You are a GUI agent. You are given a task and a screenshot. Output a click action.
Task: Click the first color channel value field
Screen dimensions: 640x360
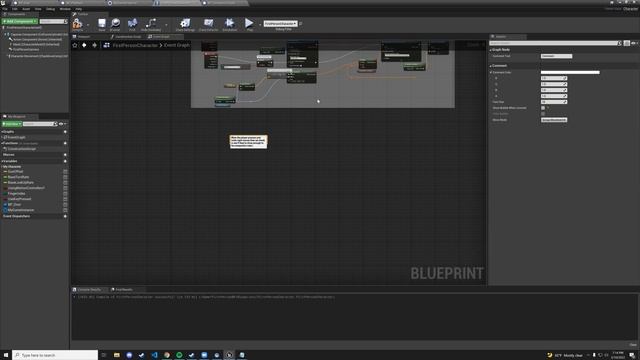tap(554, 78)
